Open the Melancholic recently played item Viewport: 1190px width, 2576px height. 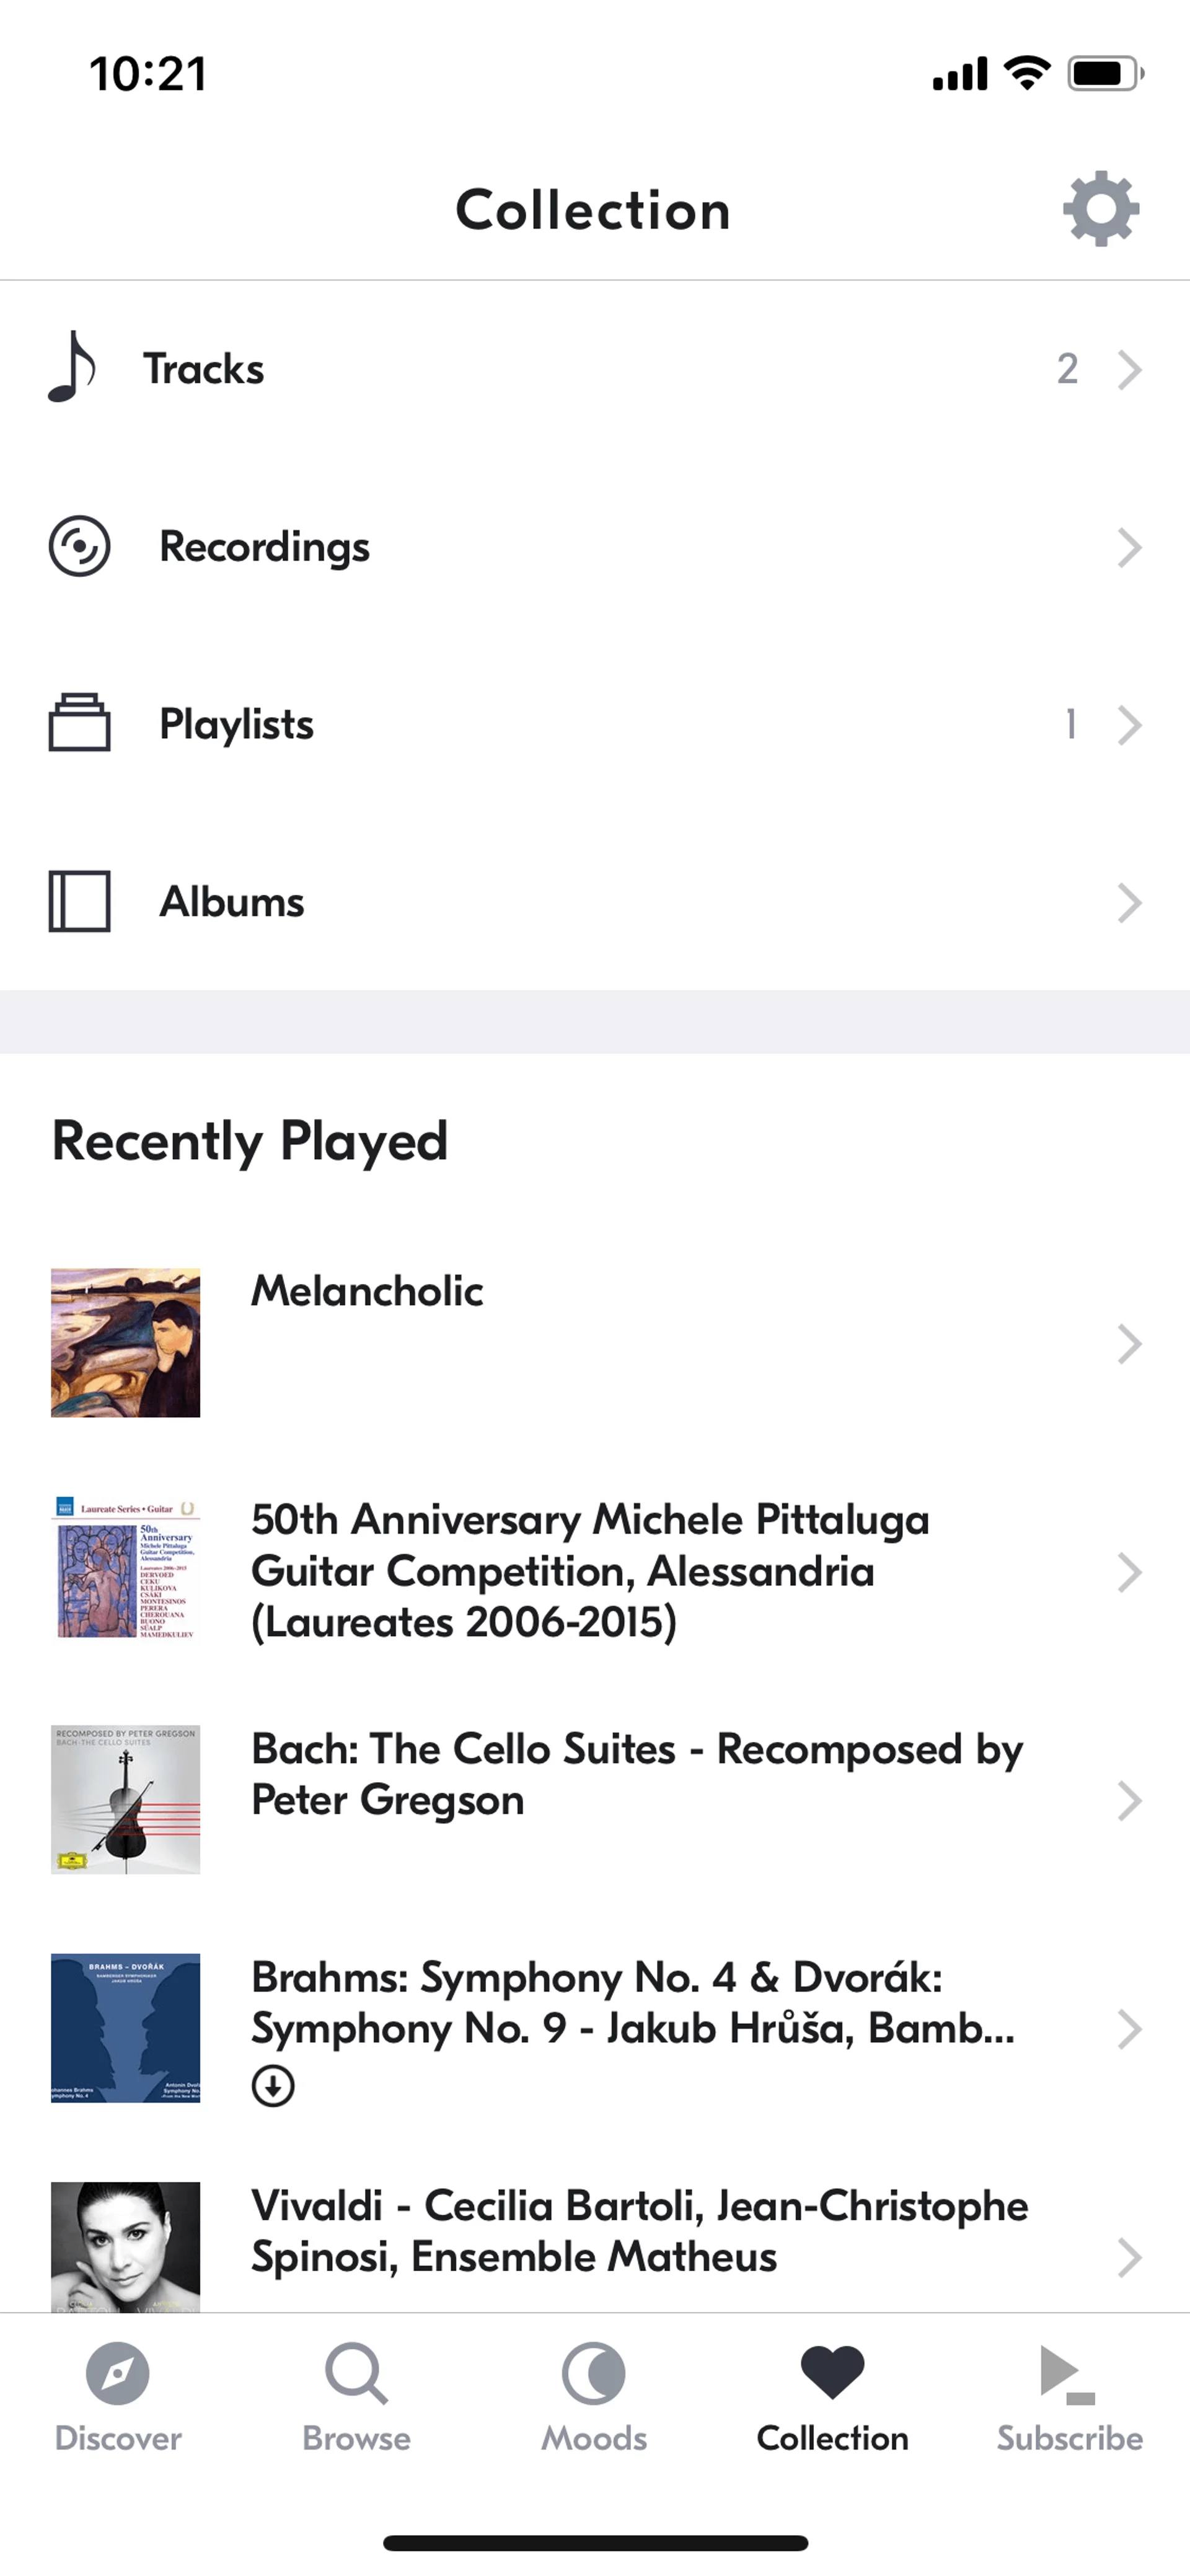pos(367,1291)
